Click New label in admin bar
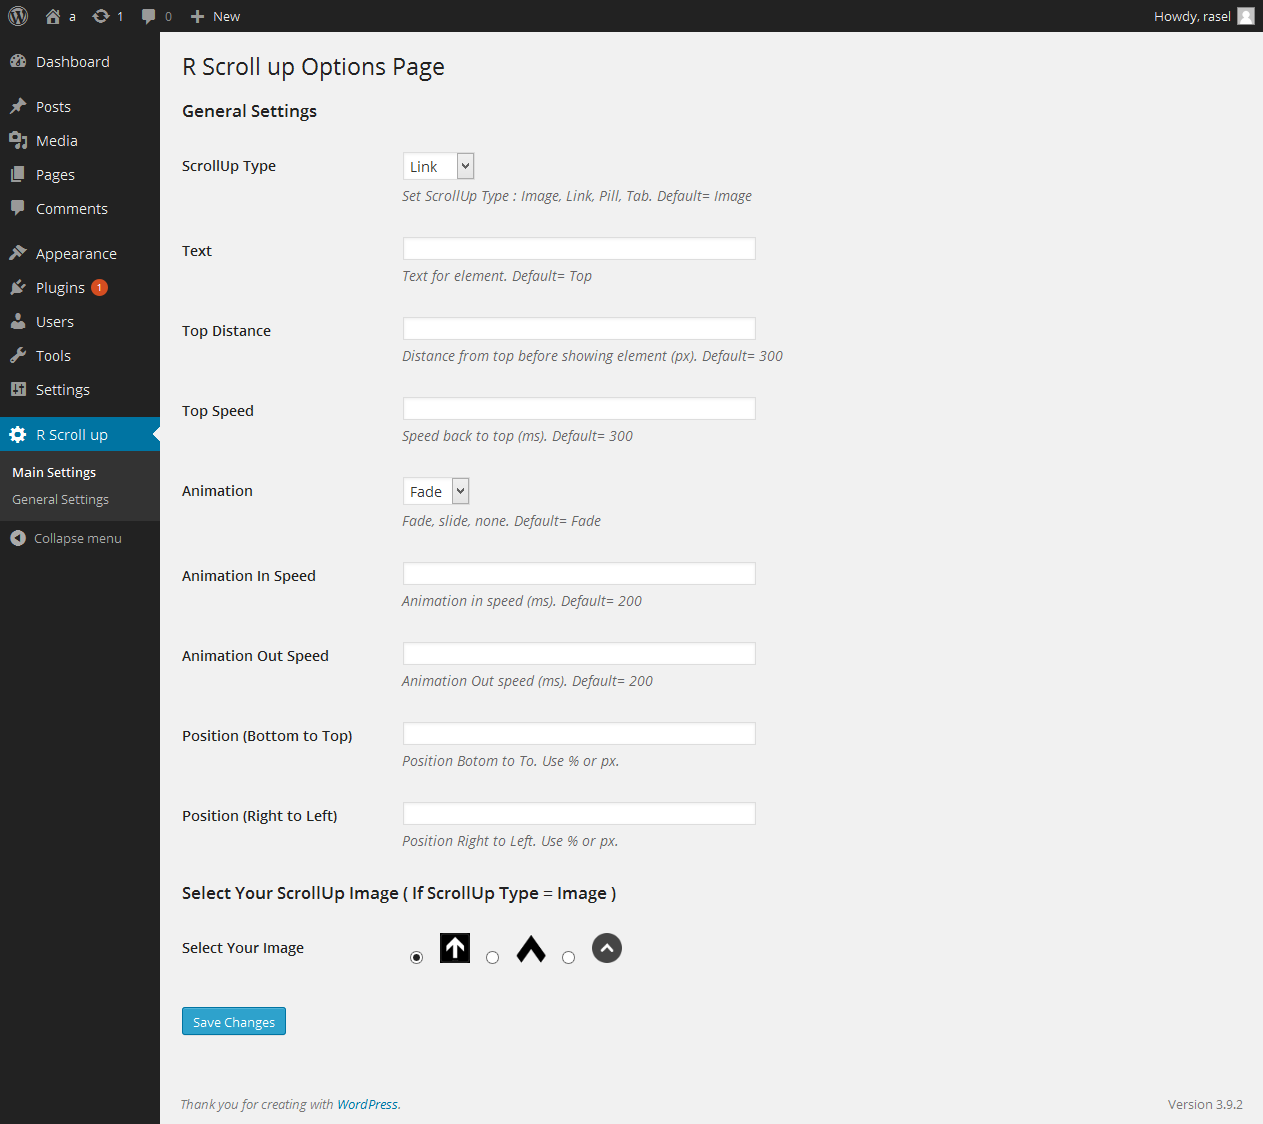The image size is (1263, 1124). click(227, 16)
